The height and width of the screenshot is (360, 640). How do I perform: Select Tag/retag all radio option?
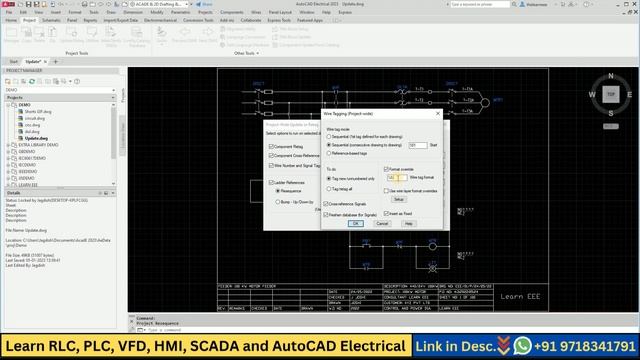click(329, 189)
